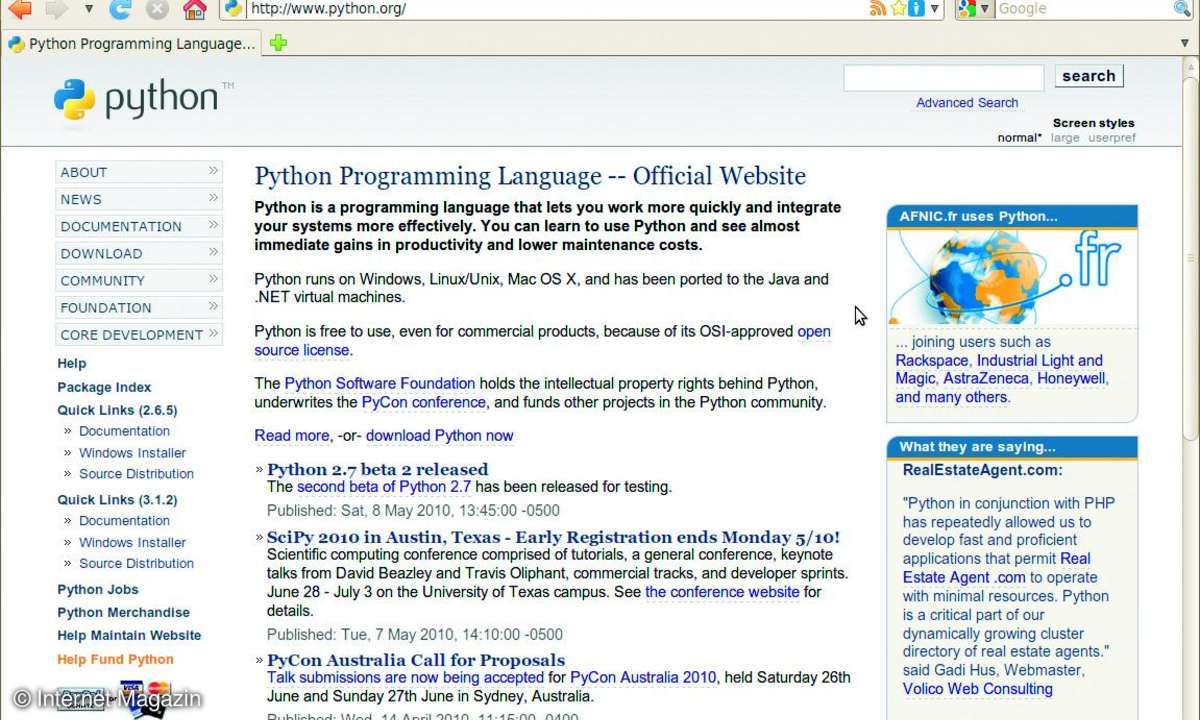Open the Advanced Search link

[x=967, y=103]
